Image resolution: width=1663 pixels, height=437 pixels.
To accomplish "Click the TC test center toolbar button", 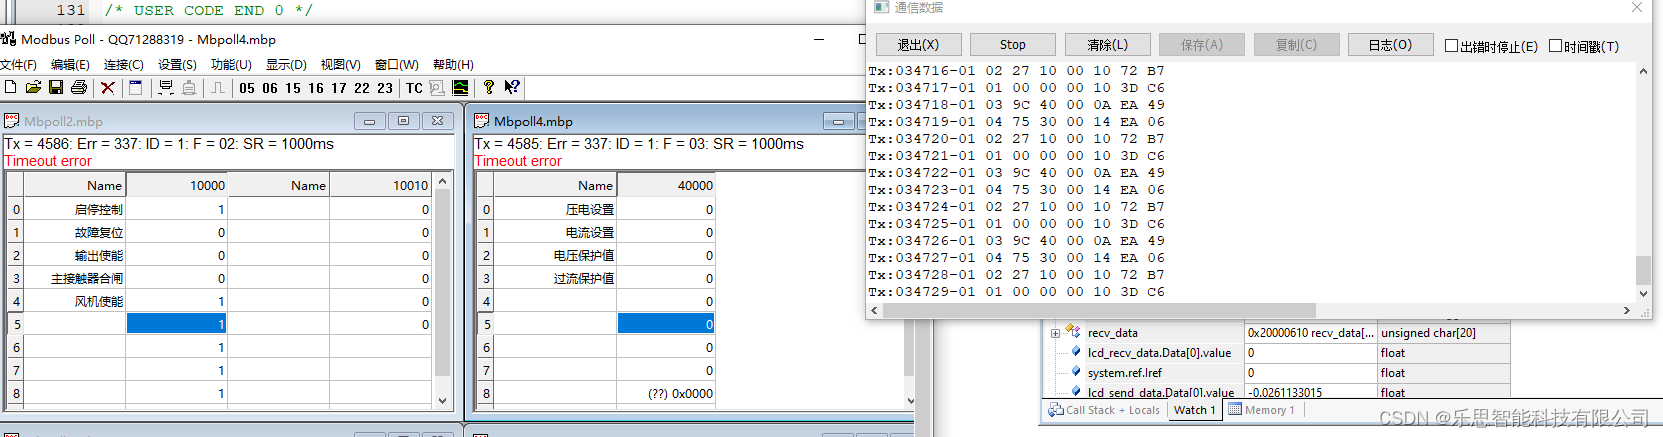I will [x=414, y=88].
